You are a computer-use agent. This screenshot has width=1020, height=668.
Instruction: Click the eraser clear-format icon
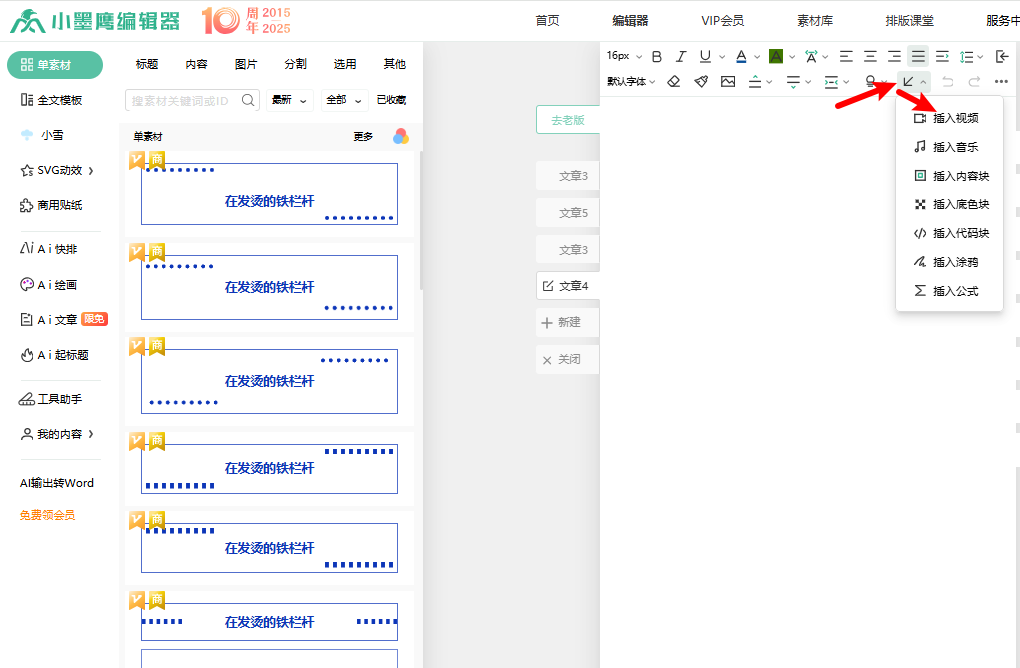pos(674,81)
